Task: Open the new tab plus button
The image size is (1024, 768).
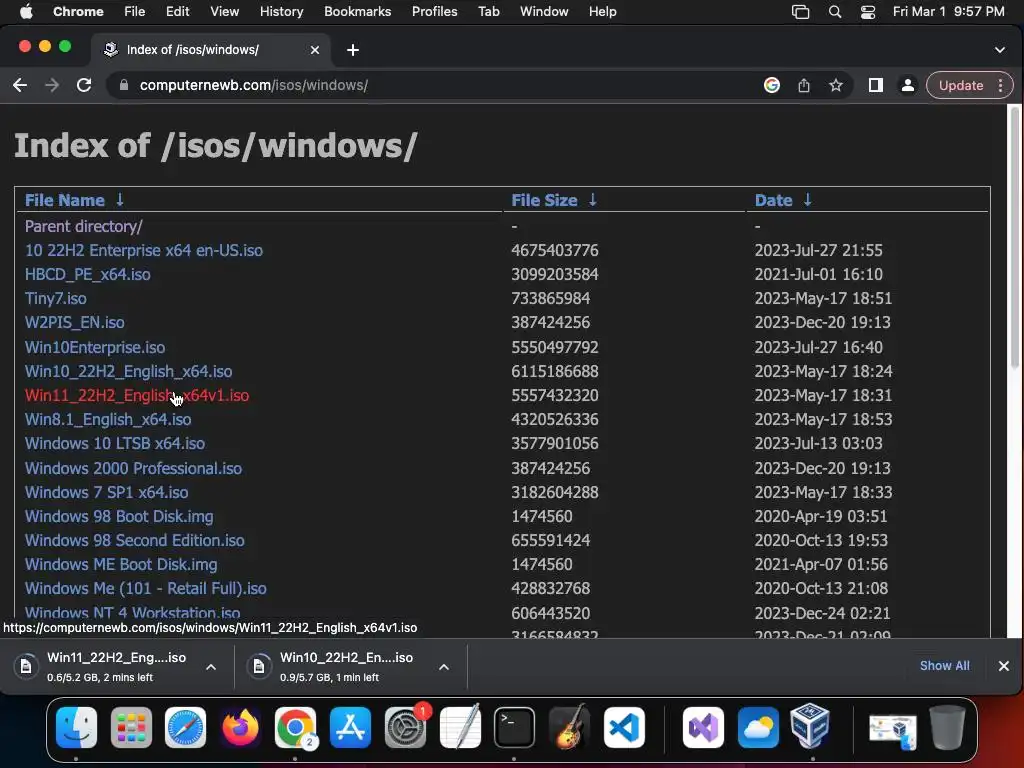Action: point(353,50)
